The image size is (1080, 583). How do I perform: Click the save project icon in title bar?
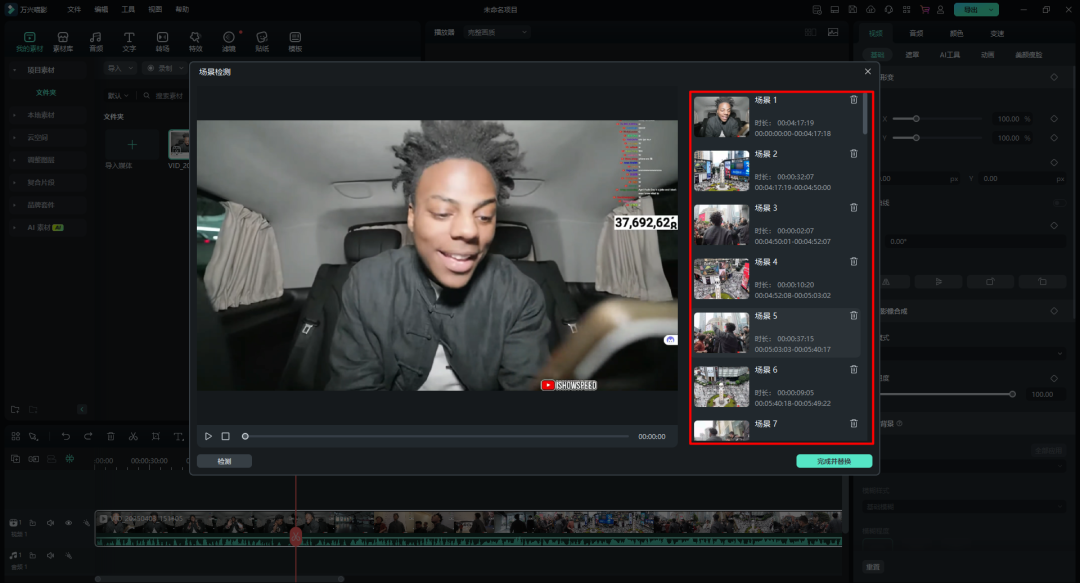[853, 10]
